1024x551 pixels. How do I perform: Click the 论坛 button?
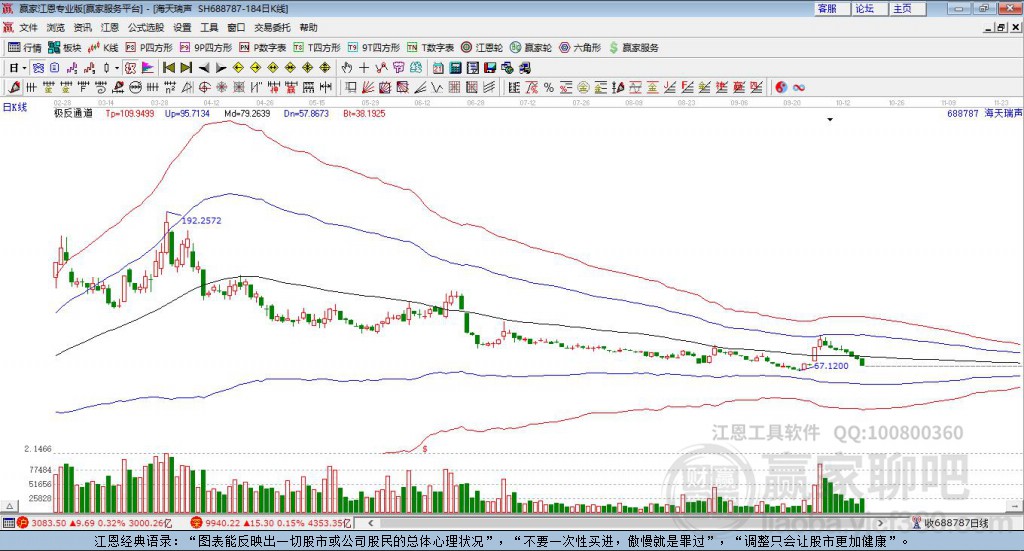869,8
